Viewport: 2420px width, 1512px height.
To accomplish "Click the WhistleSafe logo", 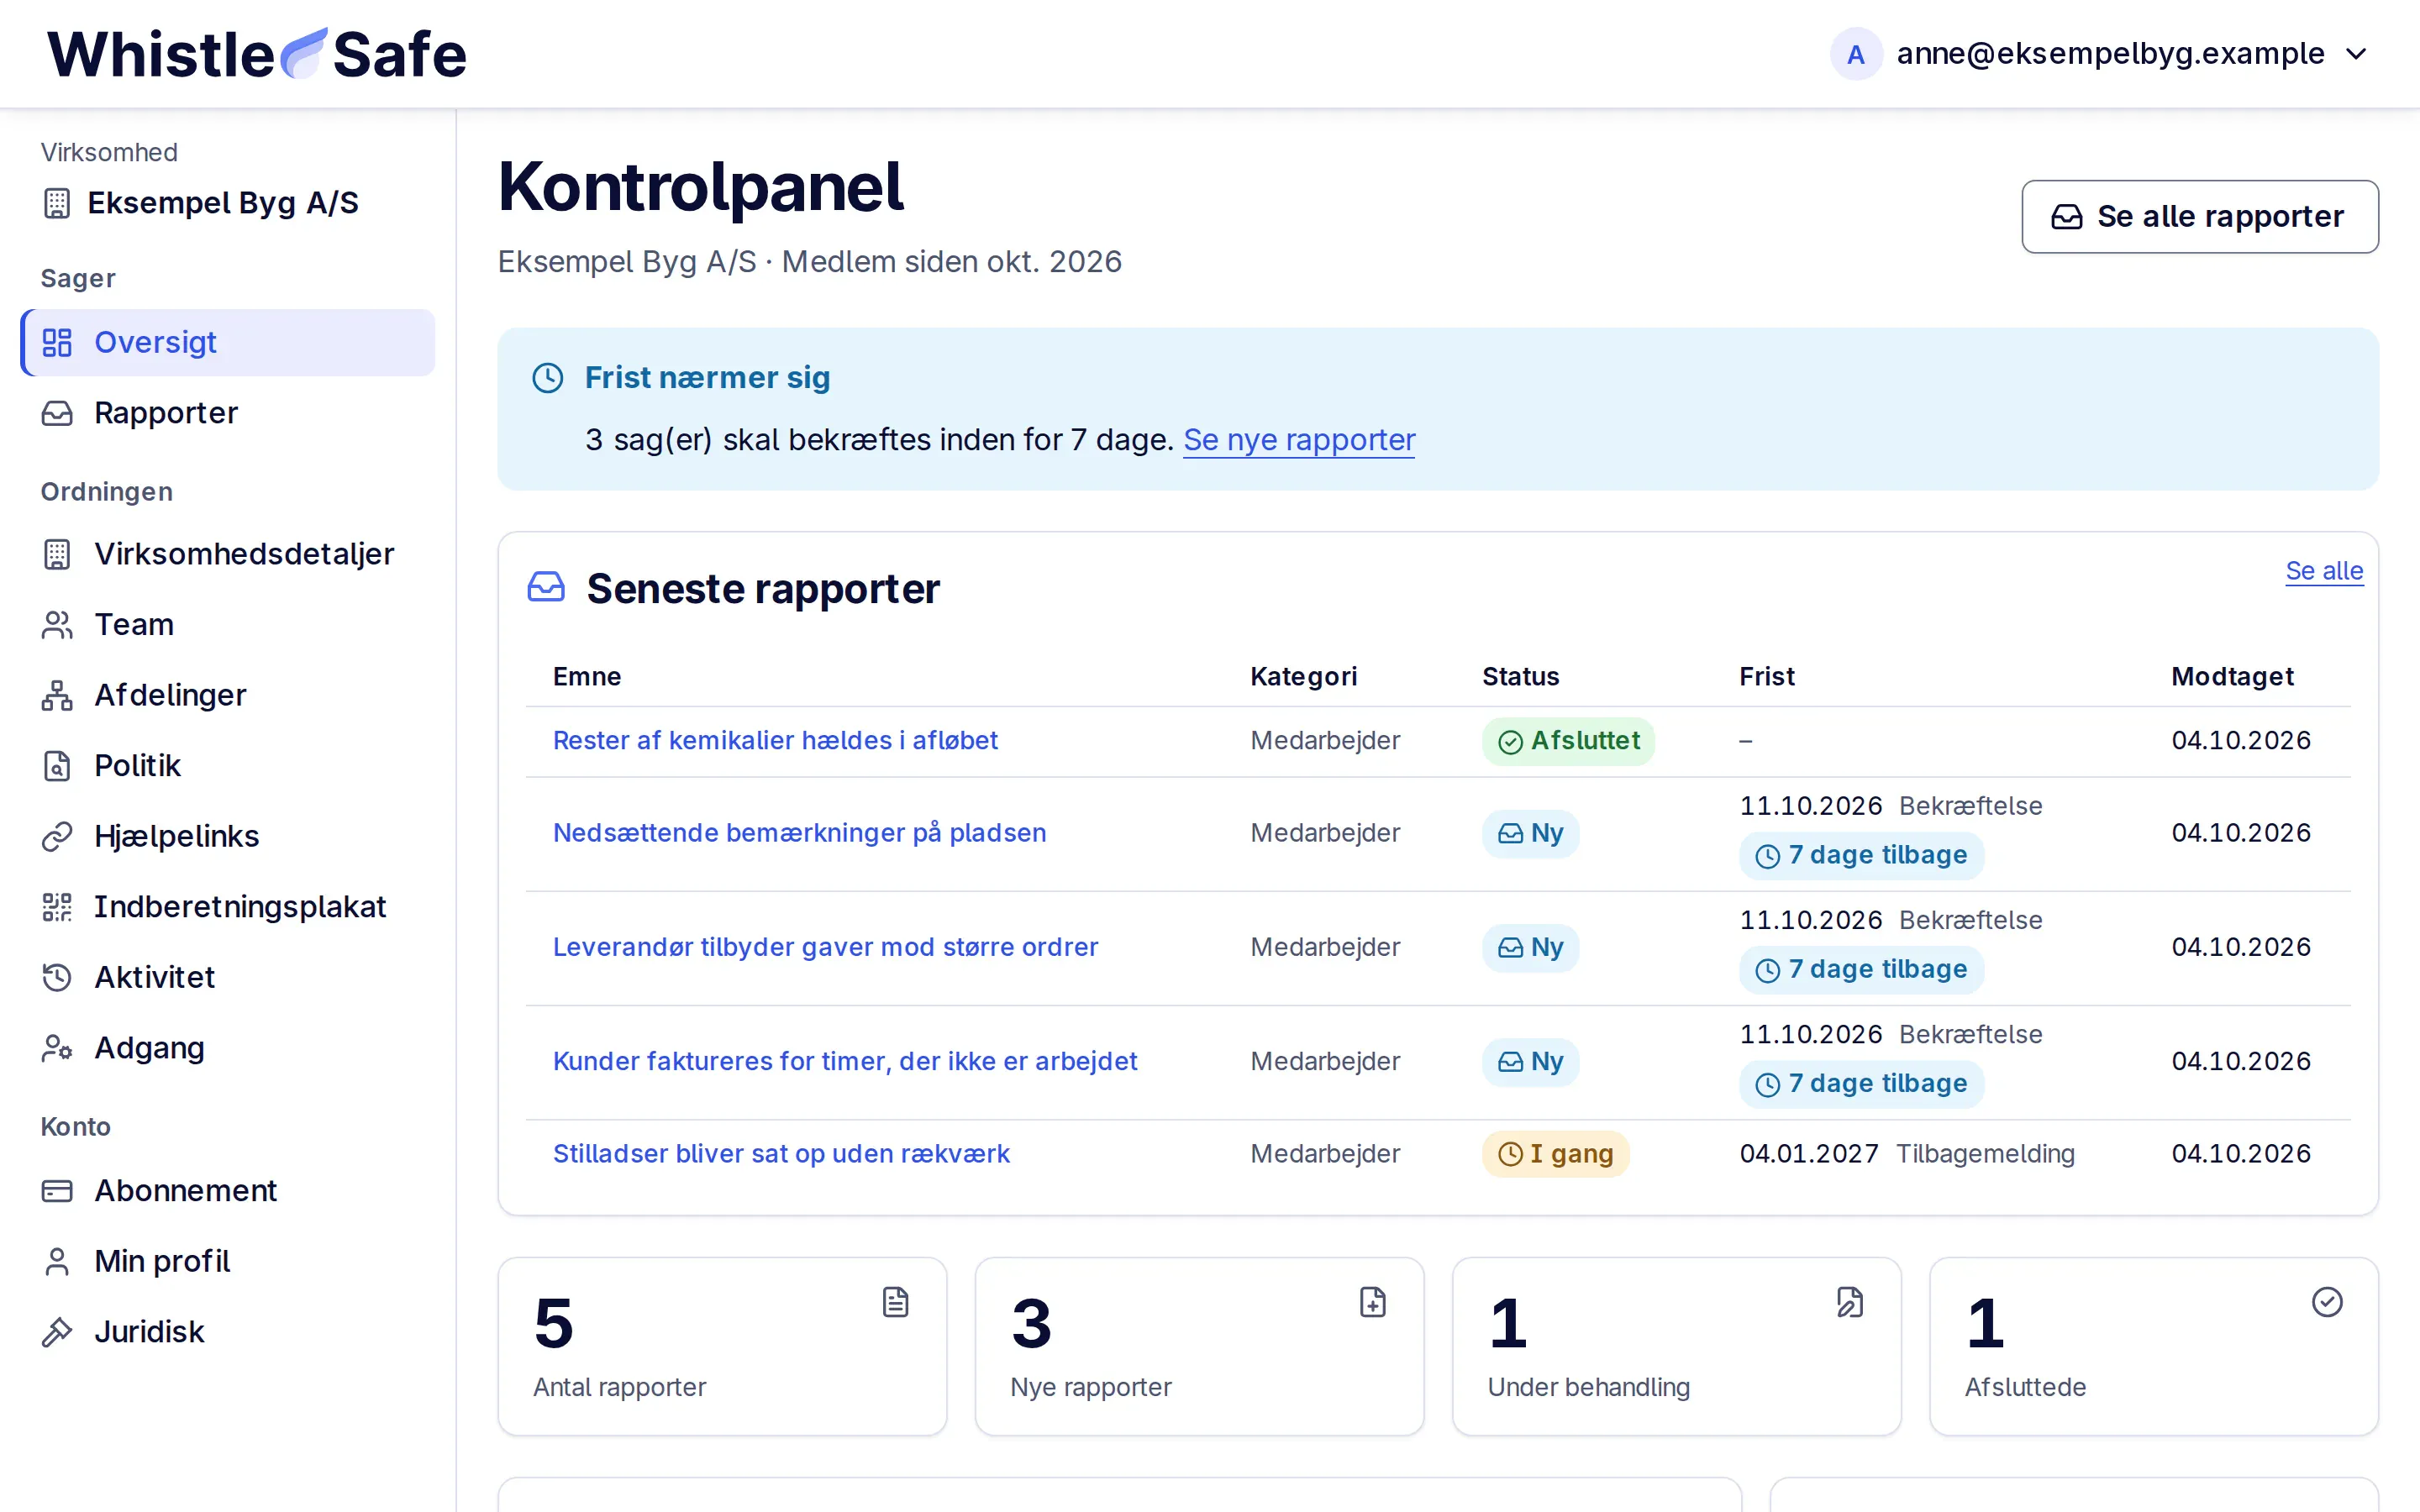I will (257, 54).
